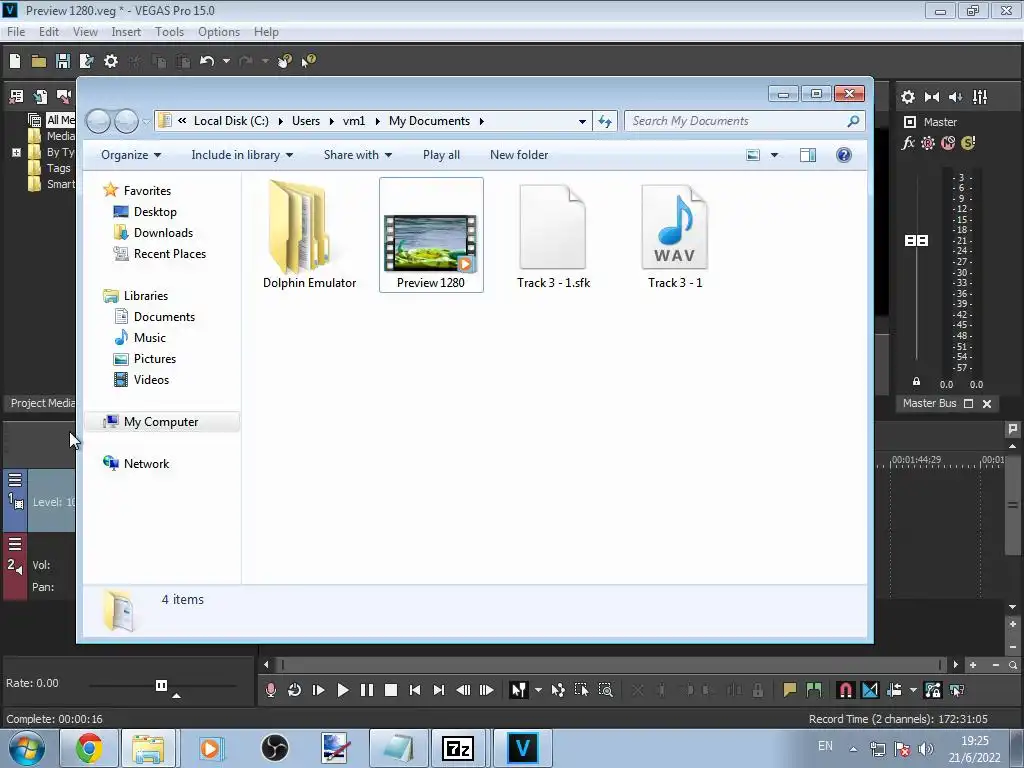Screen dimensions: 1024x768
Task: Open the change view options arrow
Action: [774, 155]
